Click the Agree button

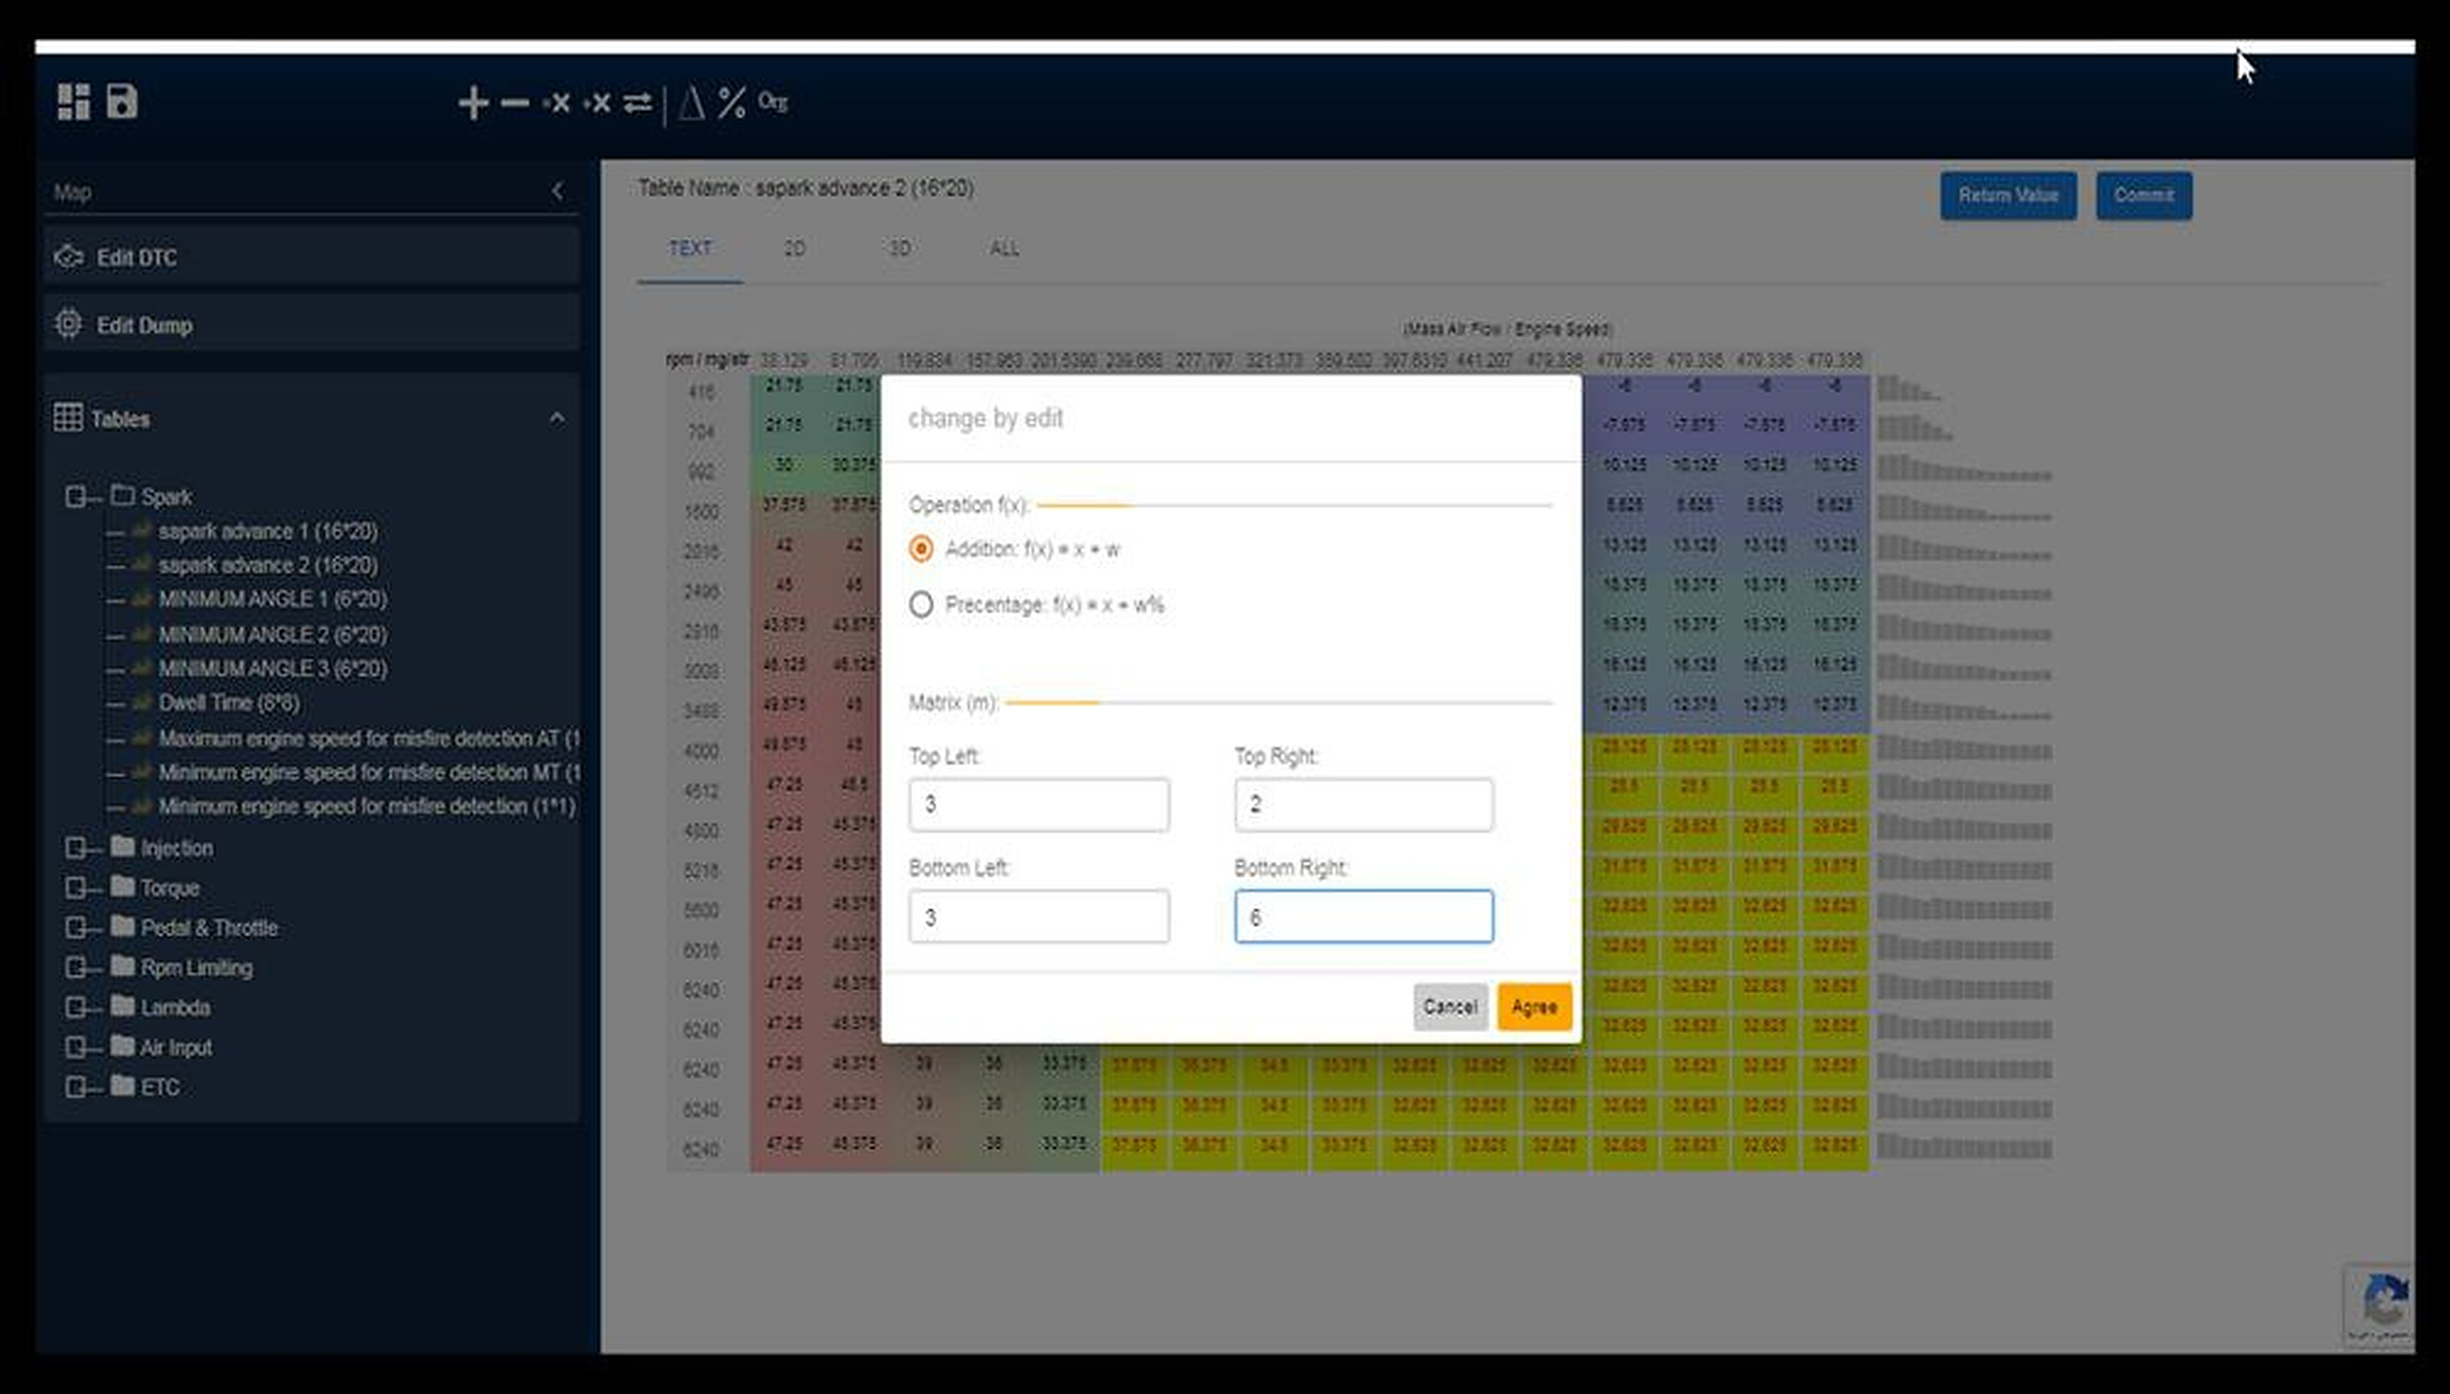coord(1534,1007)
